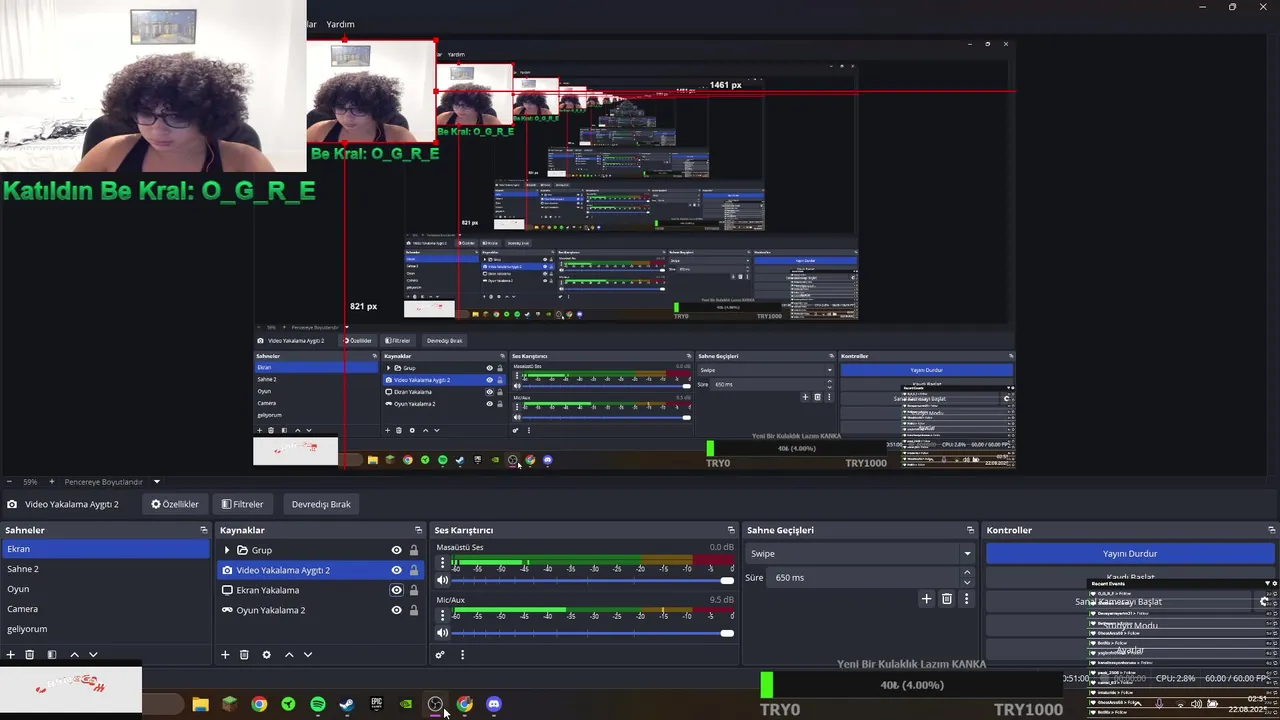1280x720 pixels.
Task: Pop out the Sahne Geçişleri dock
Action: [x=970, y=530]
